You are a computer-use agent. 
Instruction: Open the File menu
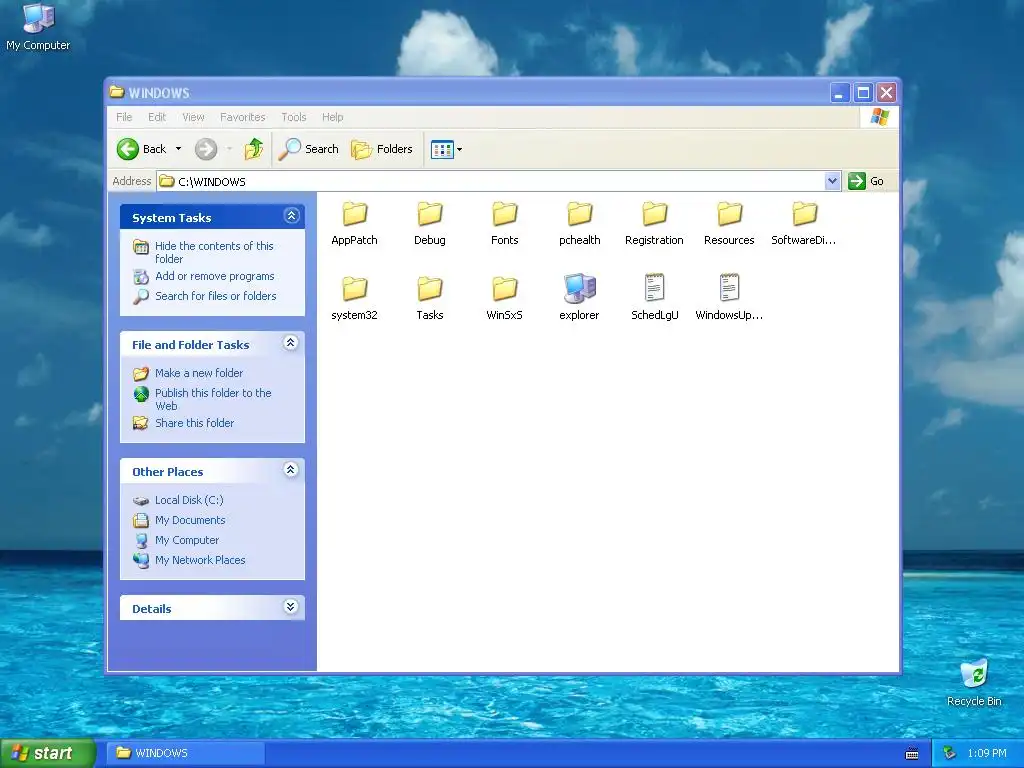(124, 117)
